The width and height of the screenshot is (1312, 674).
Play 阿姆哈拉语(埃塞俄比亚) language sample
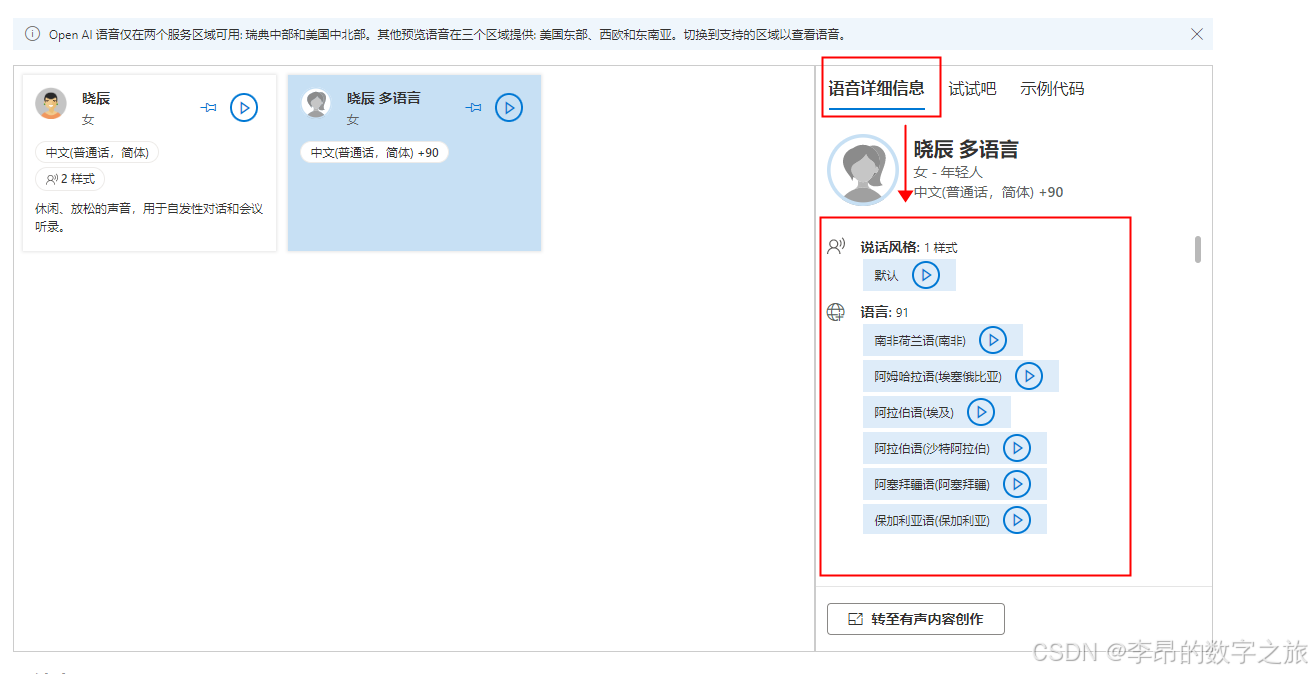[x=1029, y=376]
